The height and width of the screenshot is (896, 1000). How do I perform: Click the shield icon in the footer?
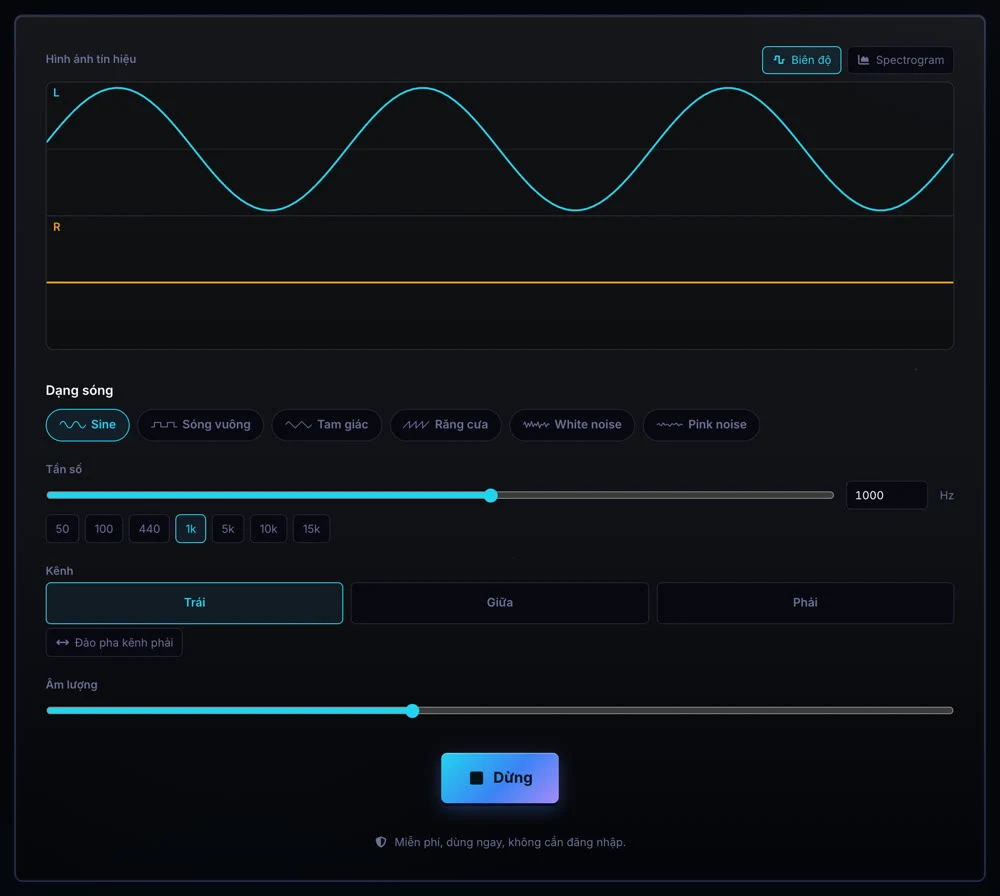click(381, 842)
